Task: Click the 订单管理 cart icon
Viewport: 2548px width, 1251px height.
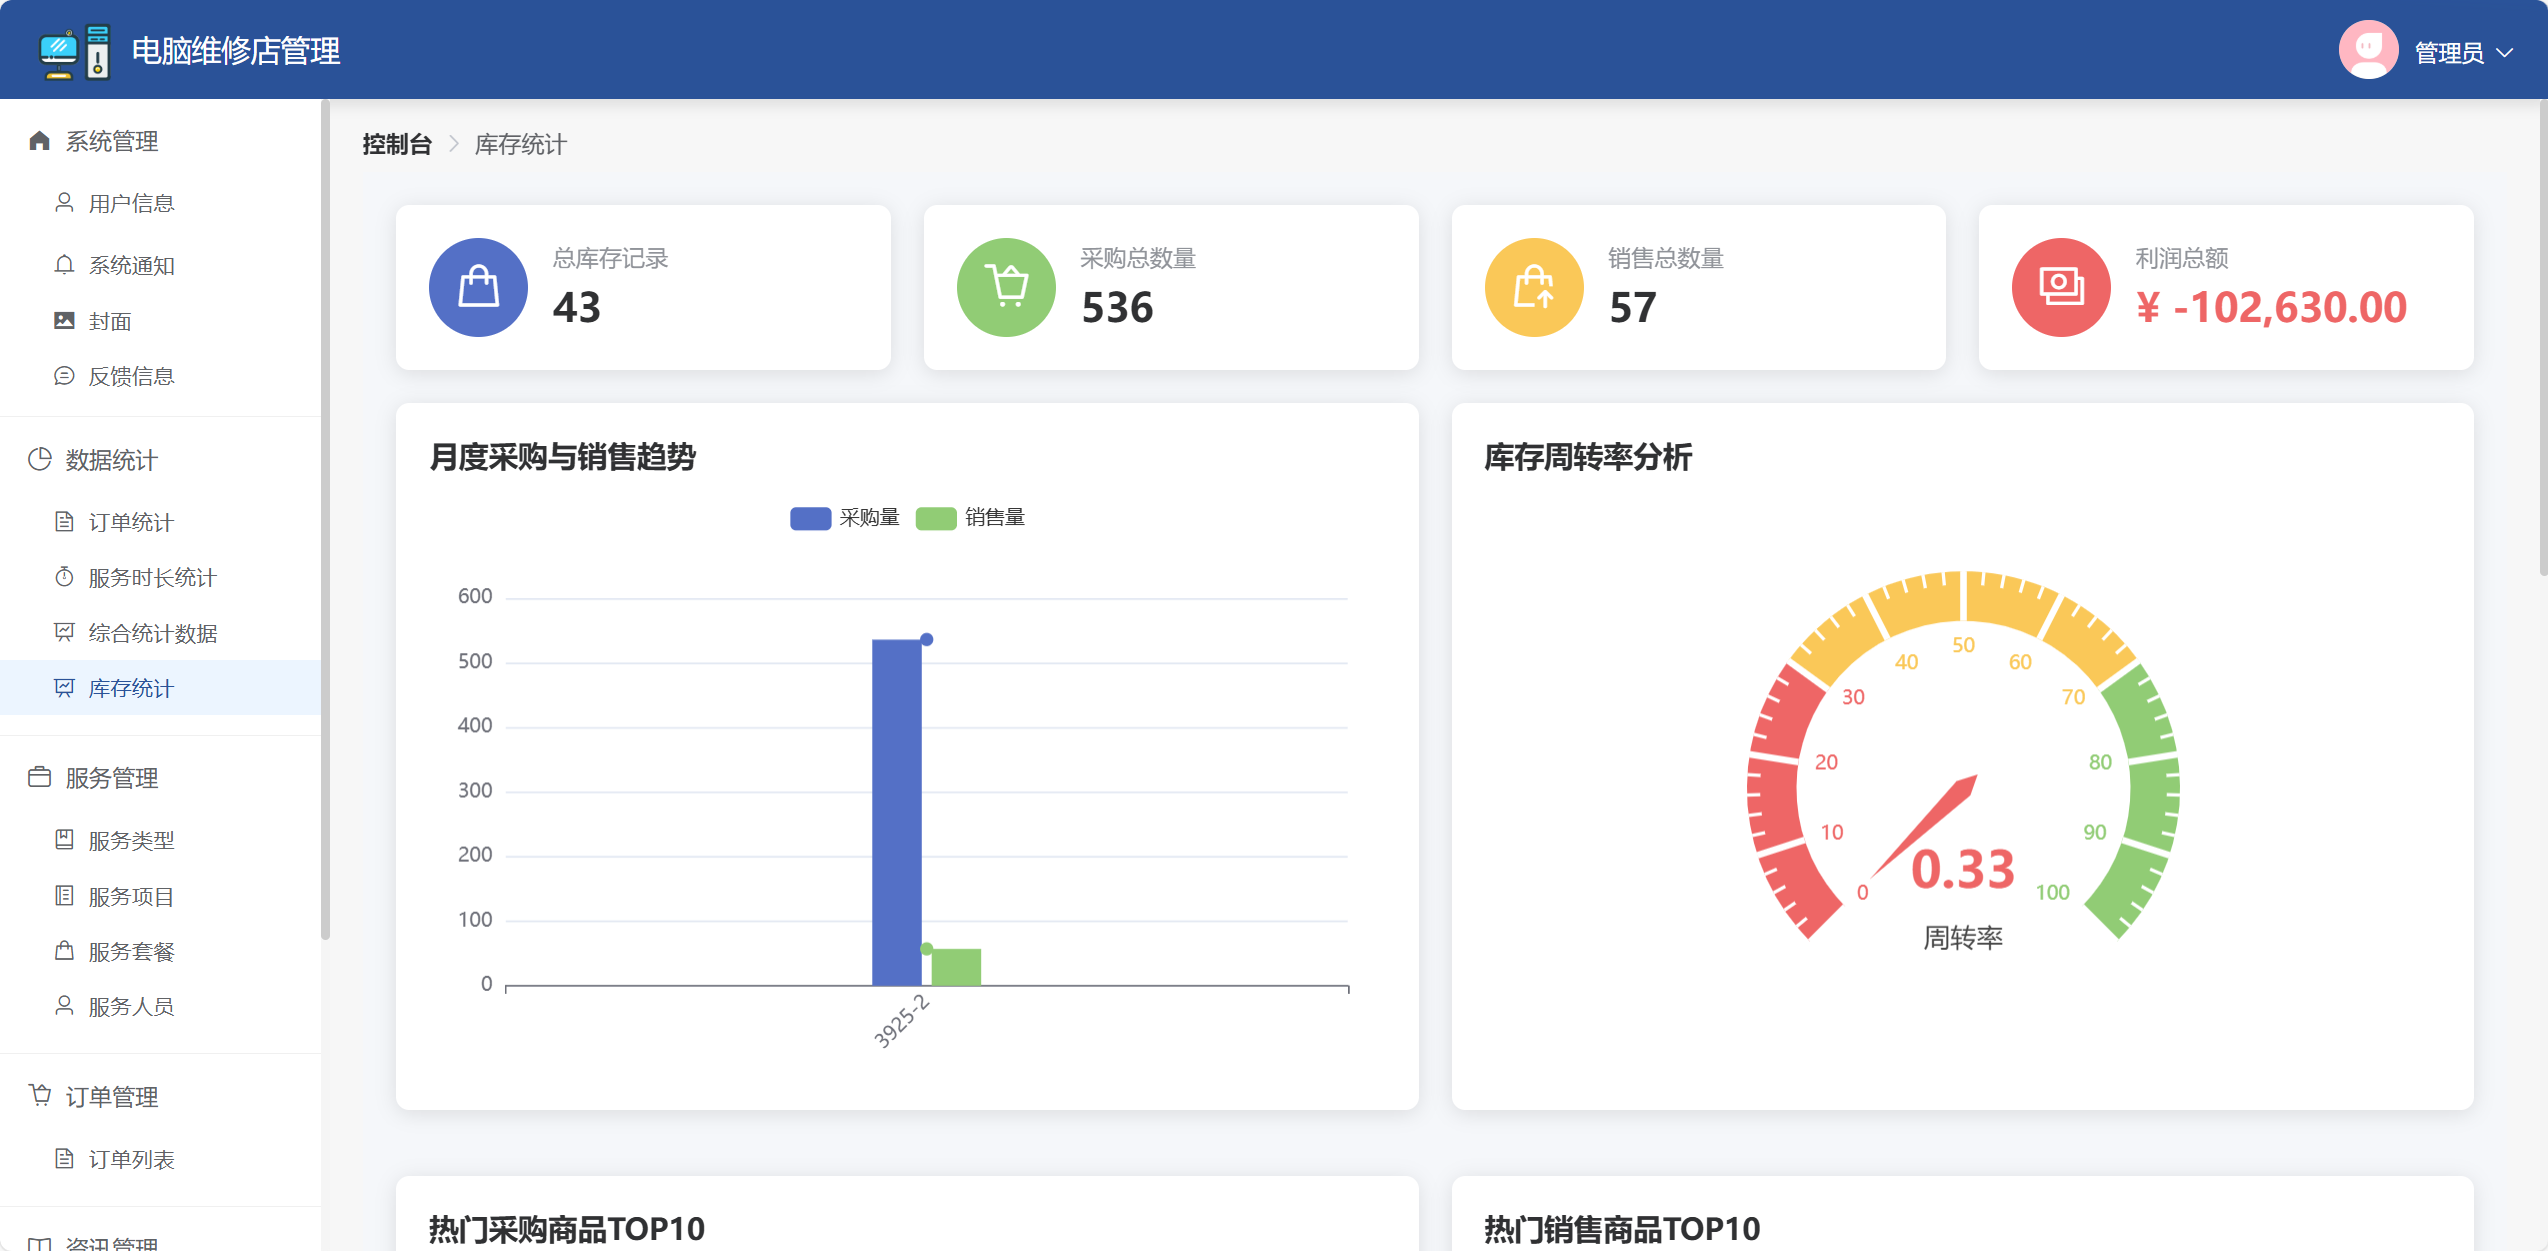Action: click(x=40, y=1095)
